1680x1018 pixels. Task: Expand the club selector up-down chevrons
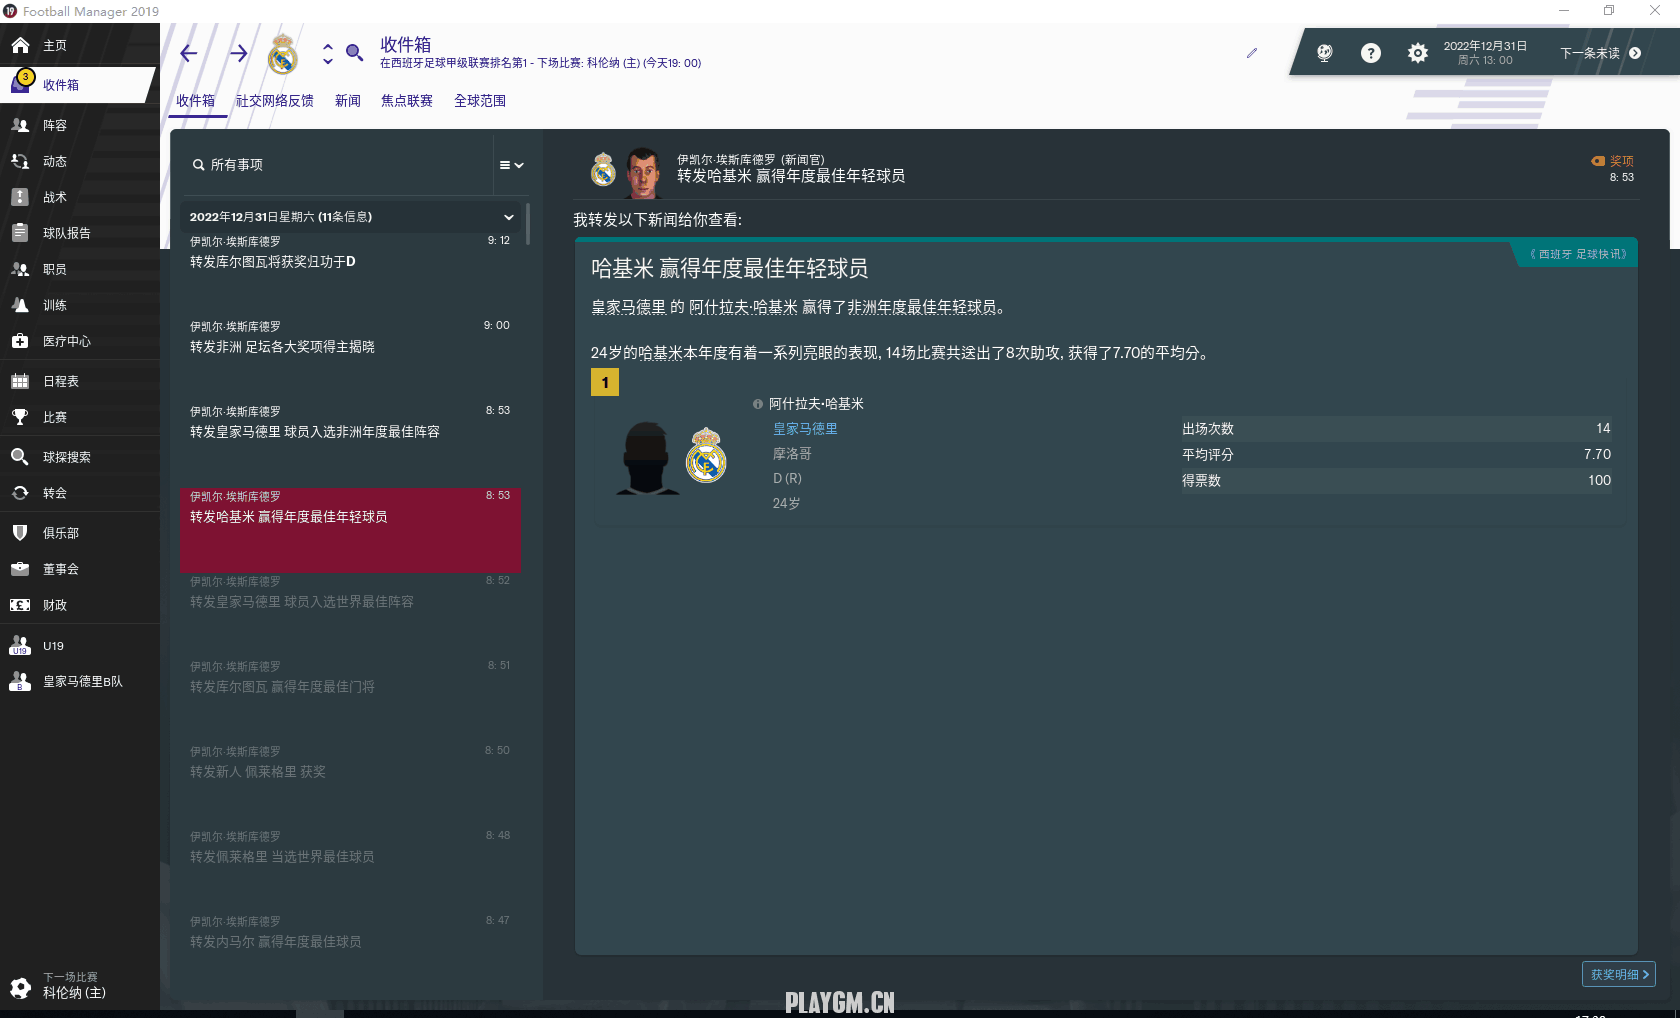tap(327, 53)
